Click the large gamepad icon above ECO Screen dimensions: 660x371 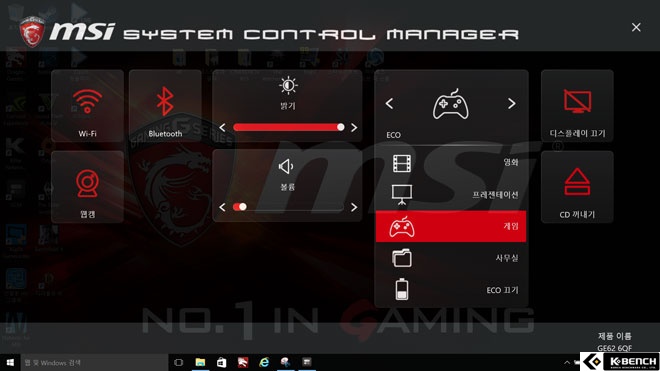tap(450, 104)
